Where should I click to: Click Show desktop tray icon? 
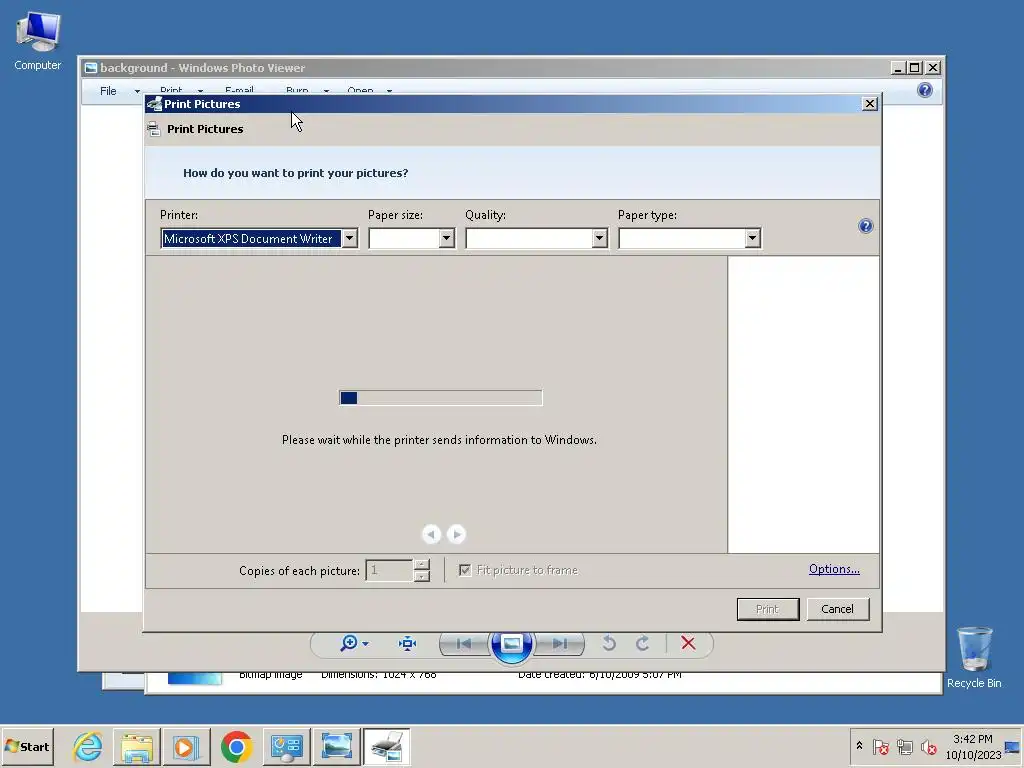[1013, 746]
